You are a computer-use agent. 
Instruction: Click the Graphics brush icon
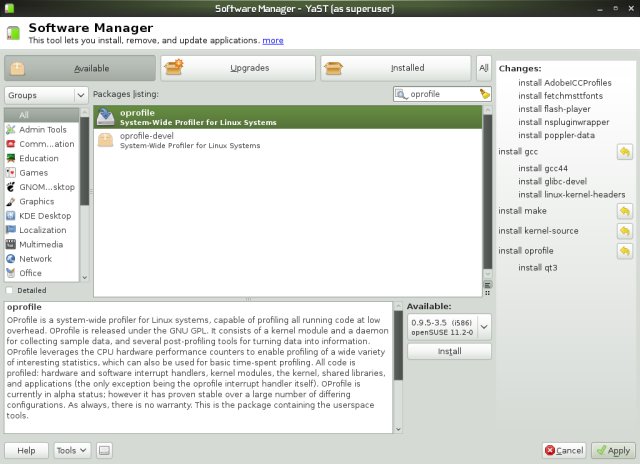pos(11,201)
